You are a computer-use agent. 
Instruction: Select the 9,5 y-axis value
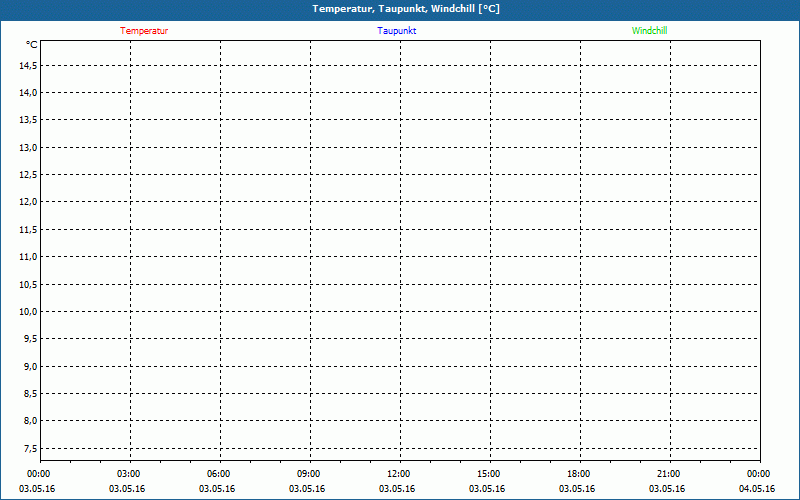(31, 339)
